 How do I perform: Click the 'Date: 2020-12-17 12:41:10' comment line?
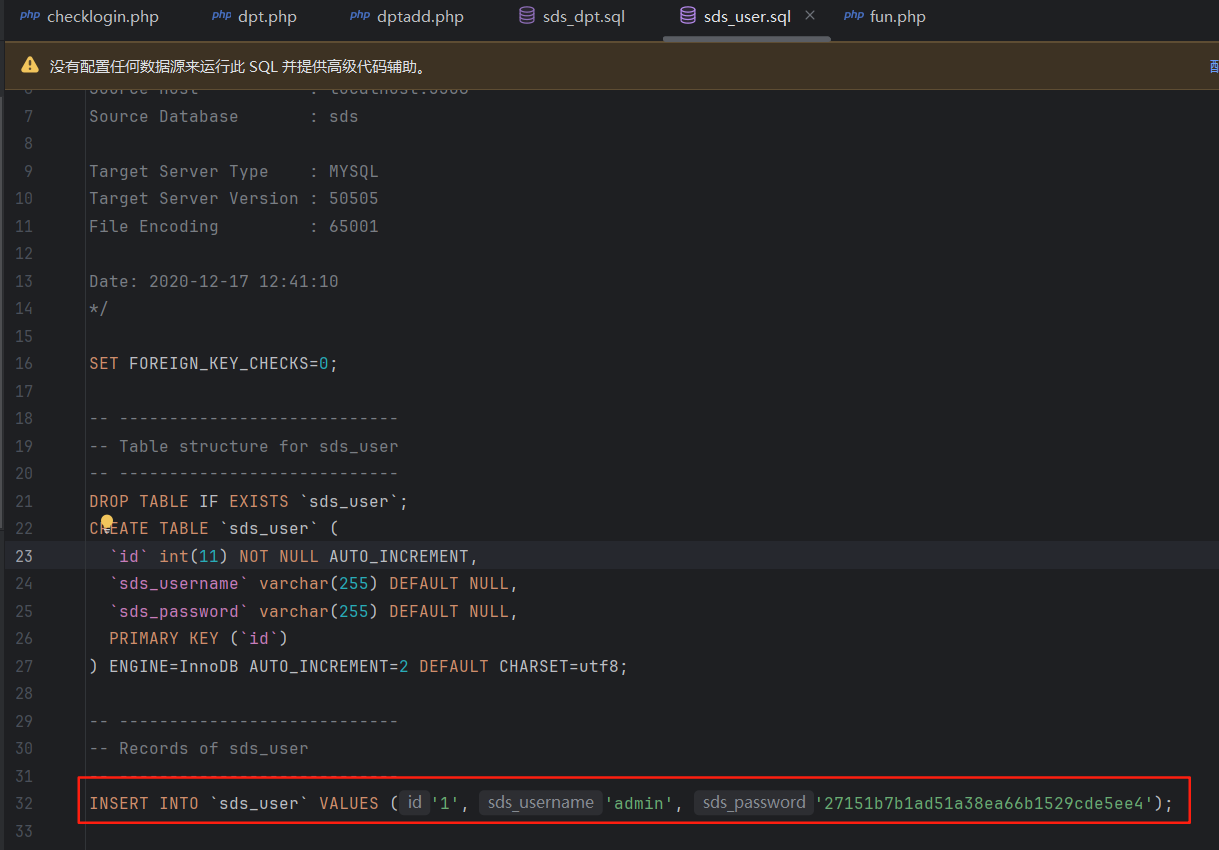point(214,282)
